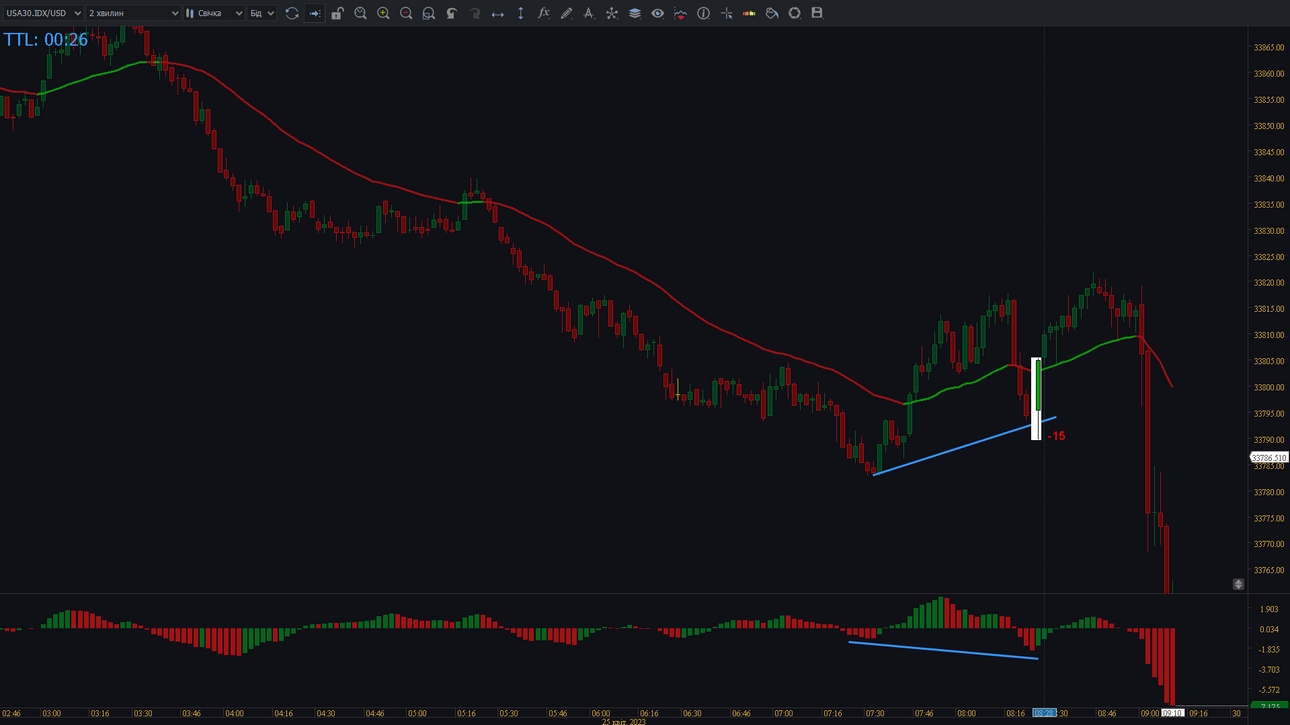Click the redo arrow icon
Viewport: 1290px width, 725px height.
pos(475,13)
